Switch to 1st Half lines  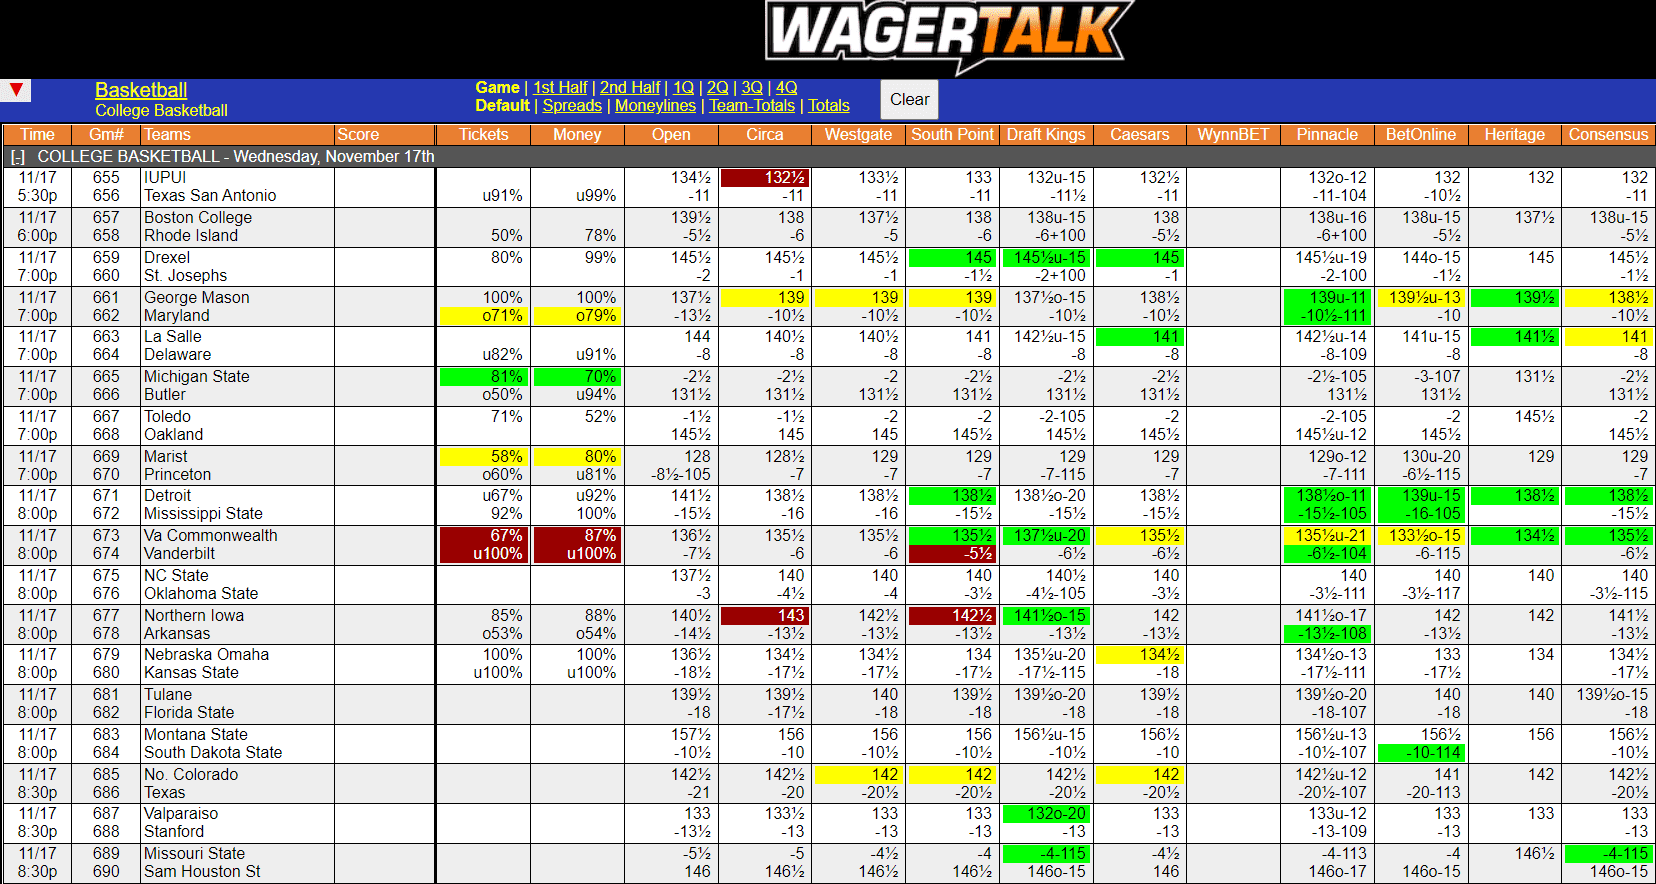[560, 88]
